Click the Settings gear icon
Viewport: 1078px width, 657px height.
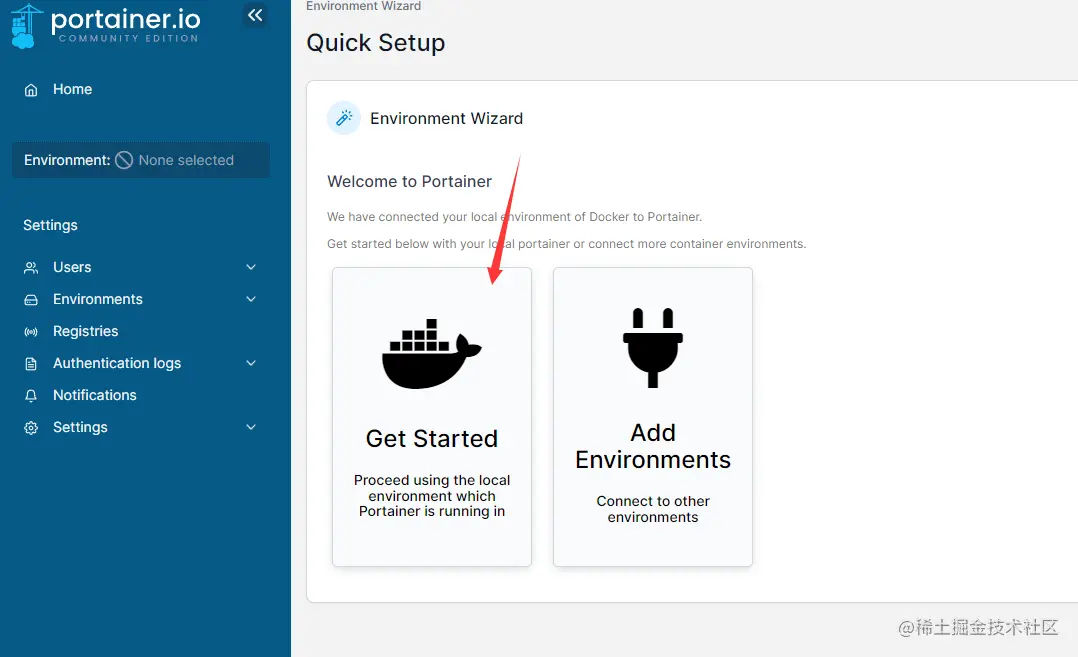coord(31,427)
